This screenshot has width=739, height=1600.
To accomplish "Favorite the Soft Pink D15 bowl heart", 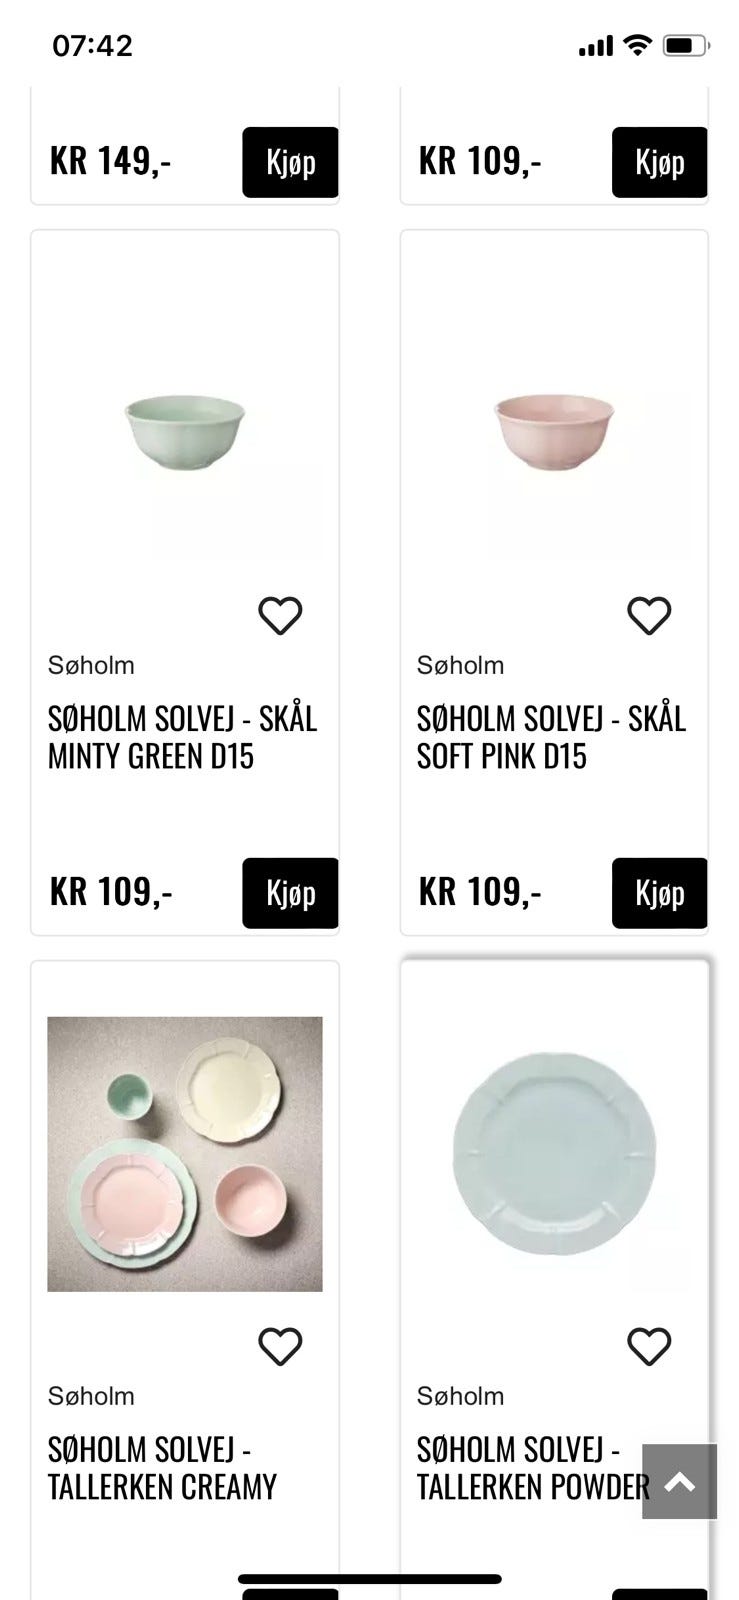I will [649, 615].
